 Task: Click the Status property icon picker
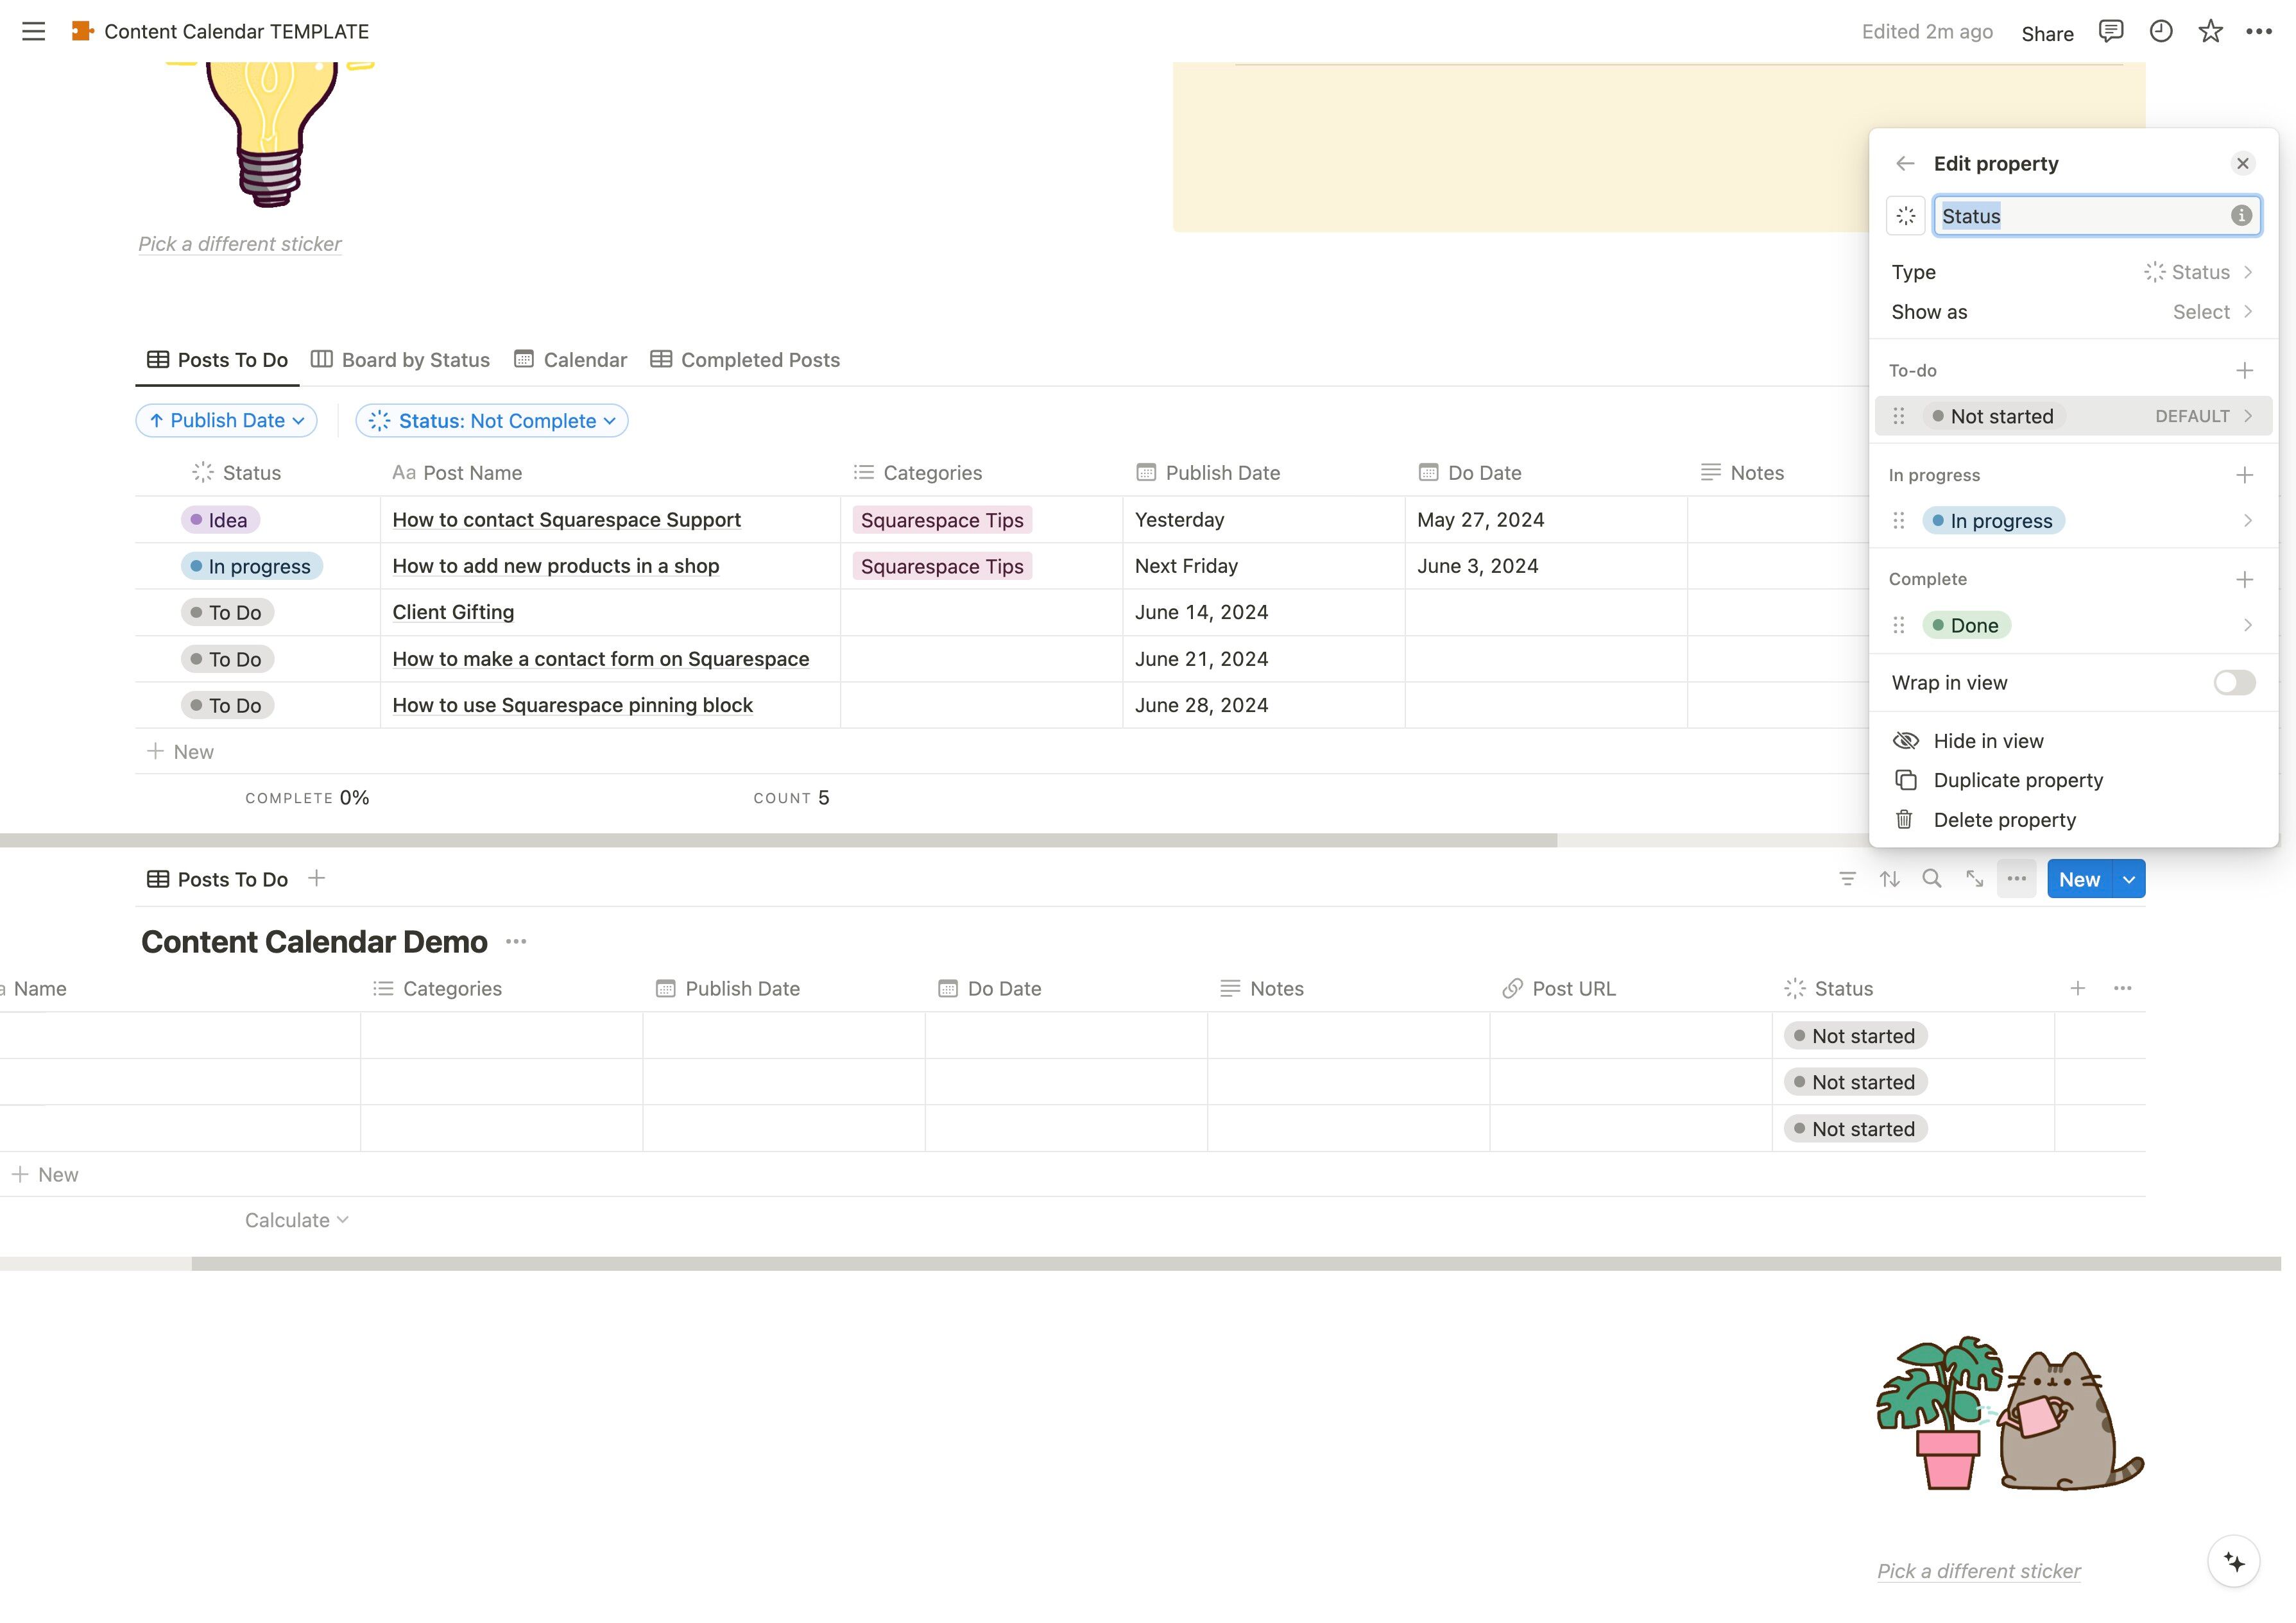pos(1905,216)
